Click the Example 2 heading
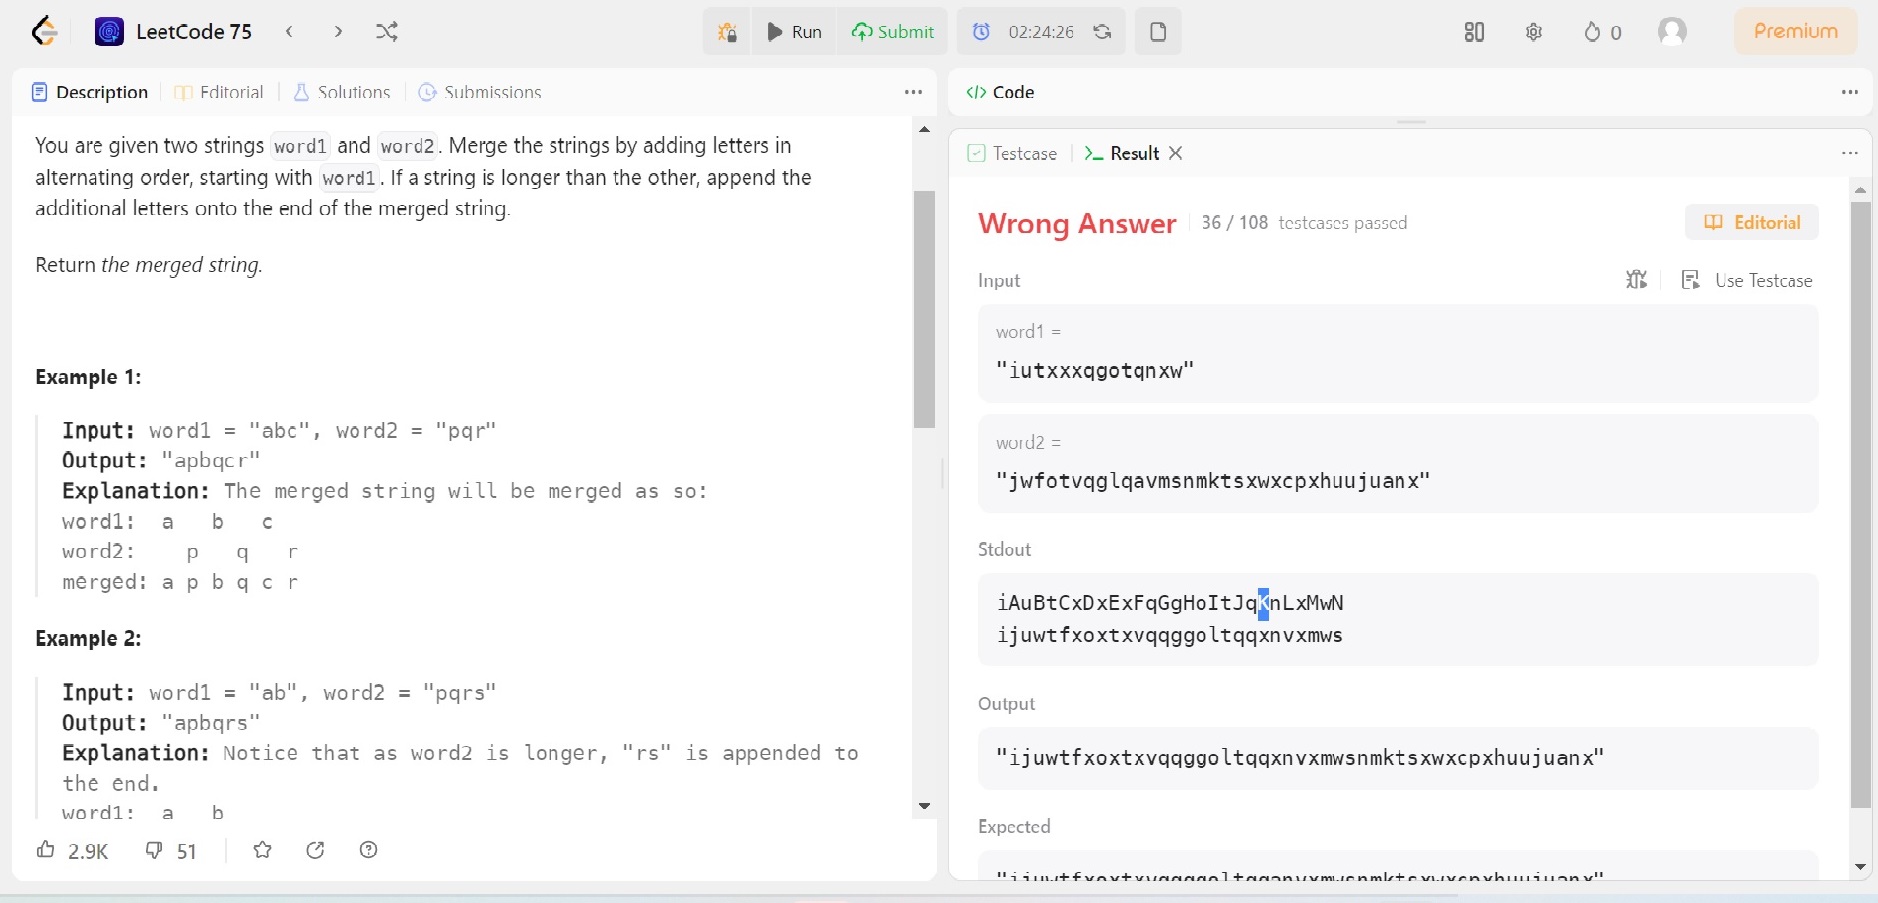The height and width of the screenshot is (903, 1878). coord(88,638)
